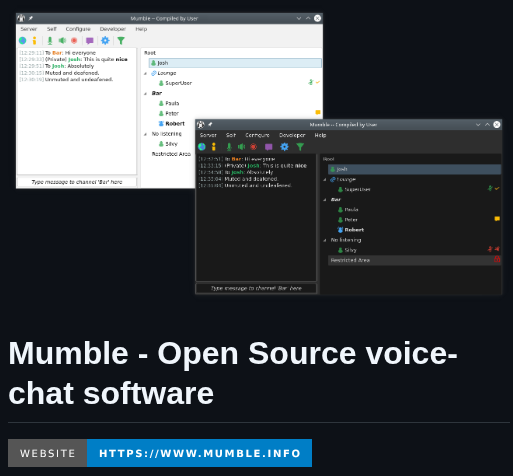Collapse No listening channel arrow, light window

point(146,134)
